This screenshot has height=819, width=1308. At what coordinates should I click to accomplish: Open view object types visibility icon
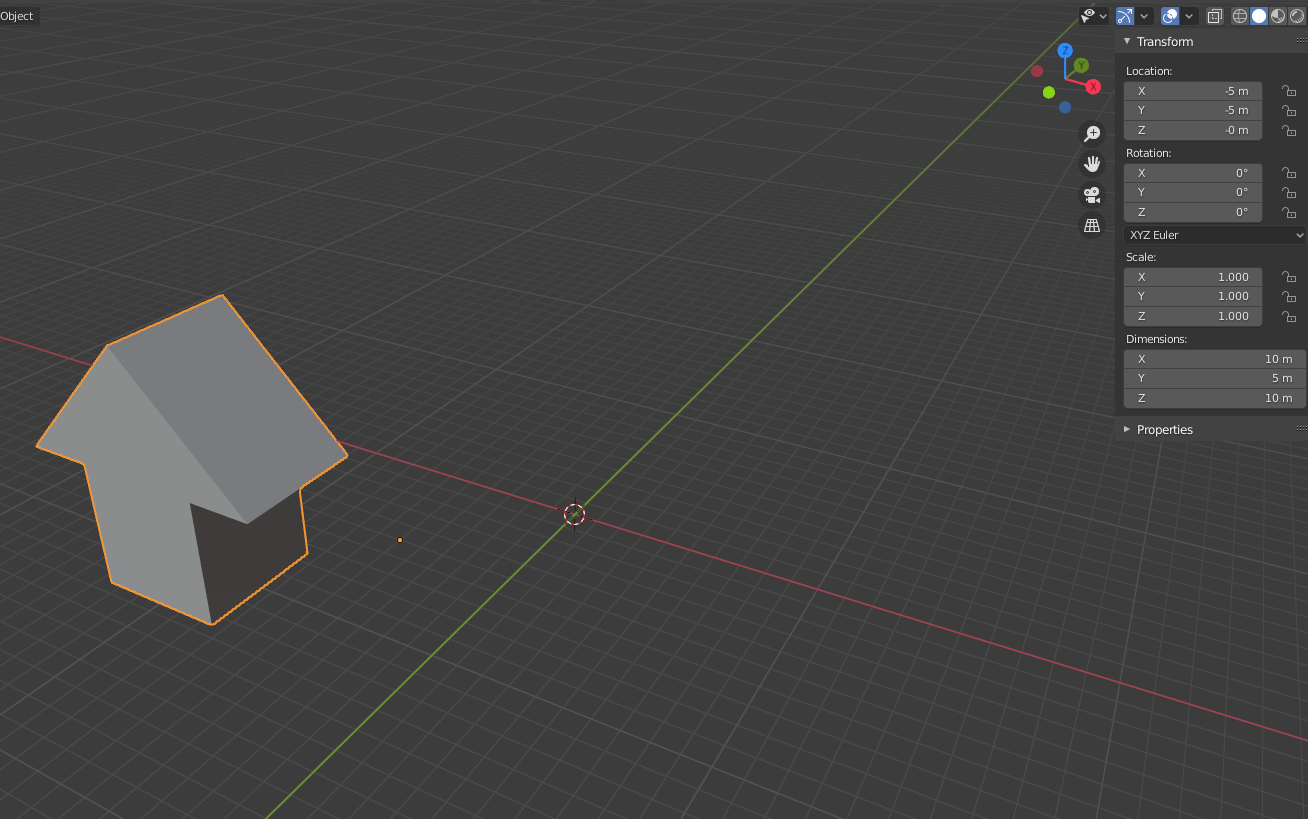tap(1088, 16)
